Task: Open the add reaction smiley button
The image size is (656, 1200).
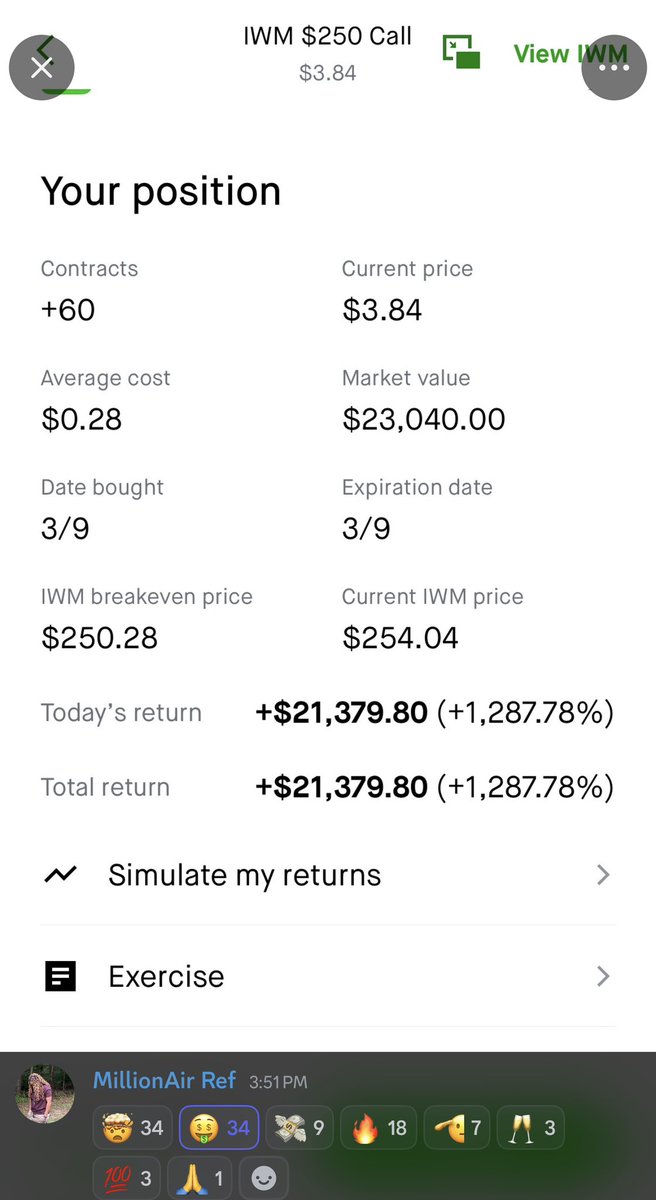Action: point(263,1178)
